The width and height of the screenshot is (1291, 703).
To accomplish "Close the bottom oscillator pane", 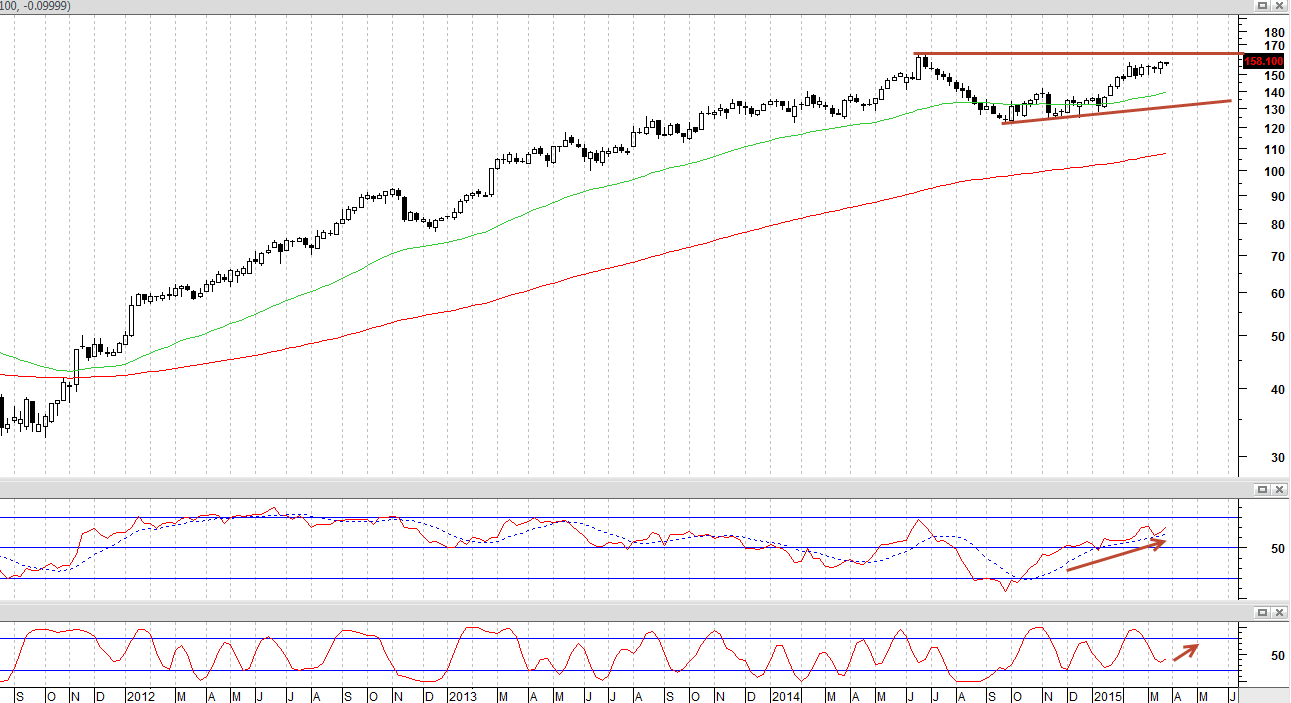I will pos(1279,611).
